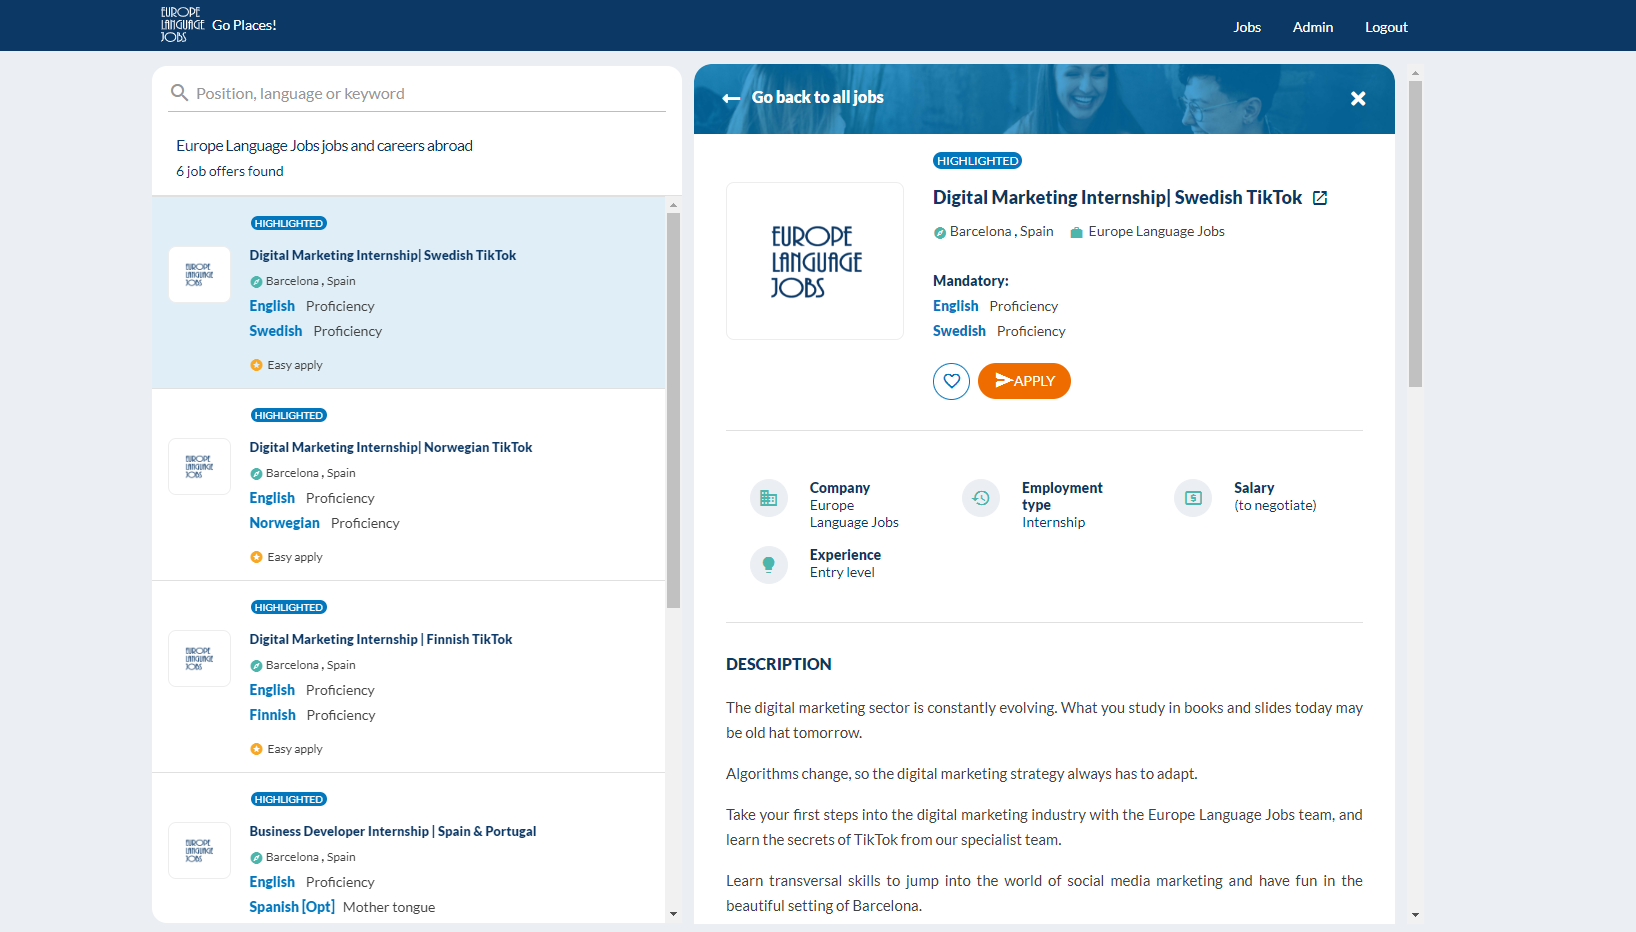Click the page scroll down arrow
Screen dimensions: 1636x932
pyautogui.click(x=1415, y=915)
